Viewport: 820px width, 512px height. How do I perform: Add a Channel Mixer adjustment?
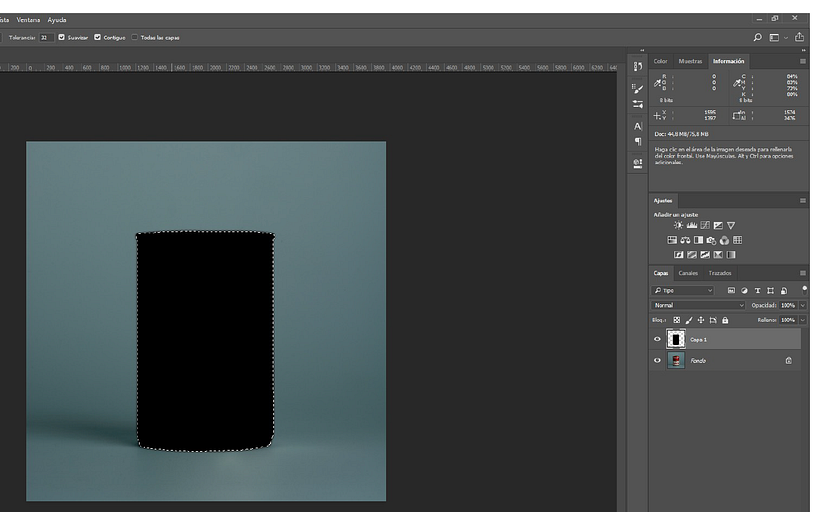tap(724, 240)
